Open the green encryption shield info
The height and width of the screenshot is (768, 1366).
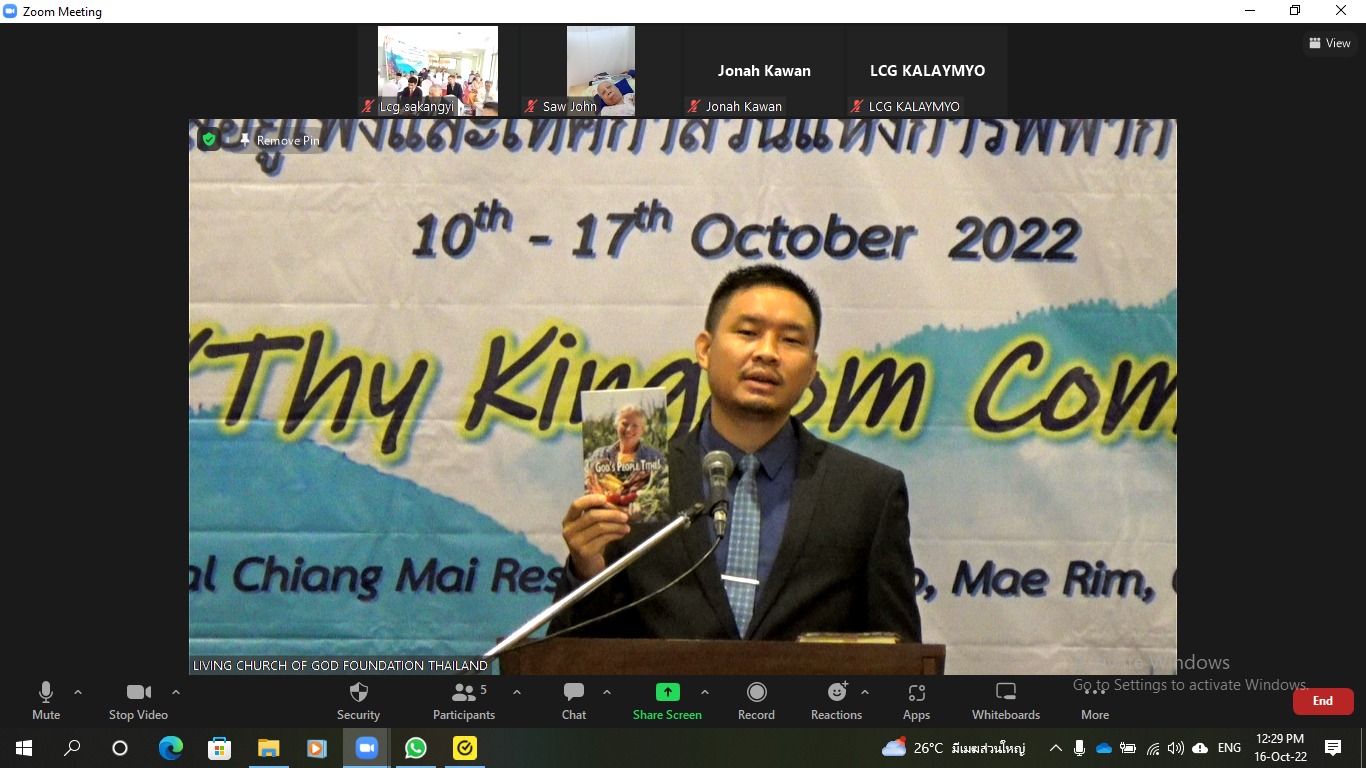coord(209,140)
